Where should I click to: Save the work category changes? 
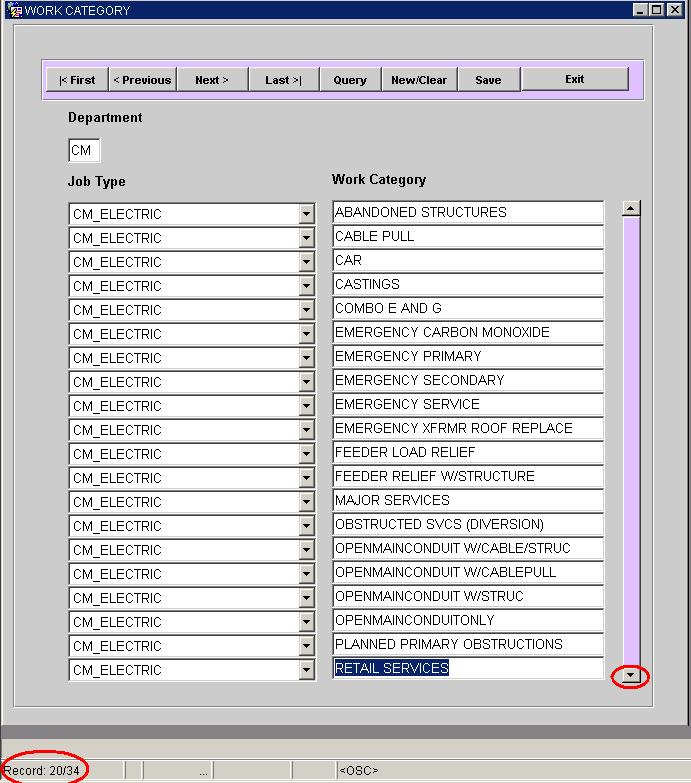tap(488, 80)
